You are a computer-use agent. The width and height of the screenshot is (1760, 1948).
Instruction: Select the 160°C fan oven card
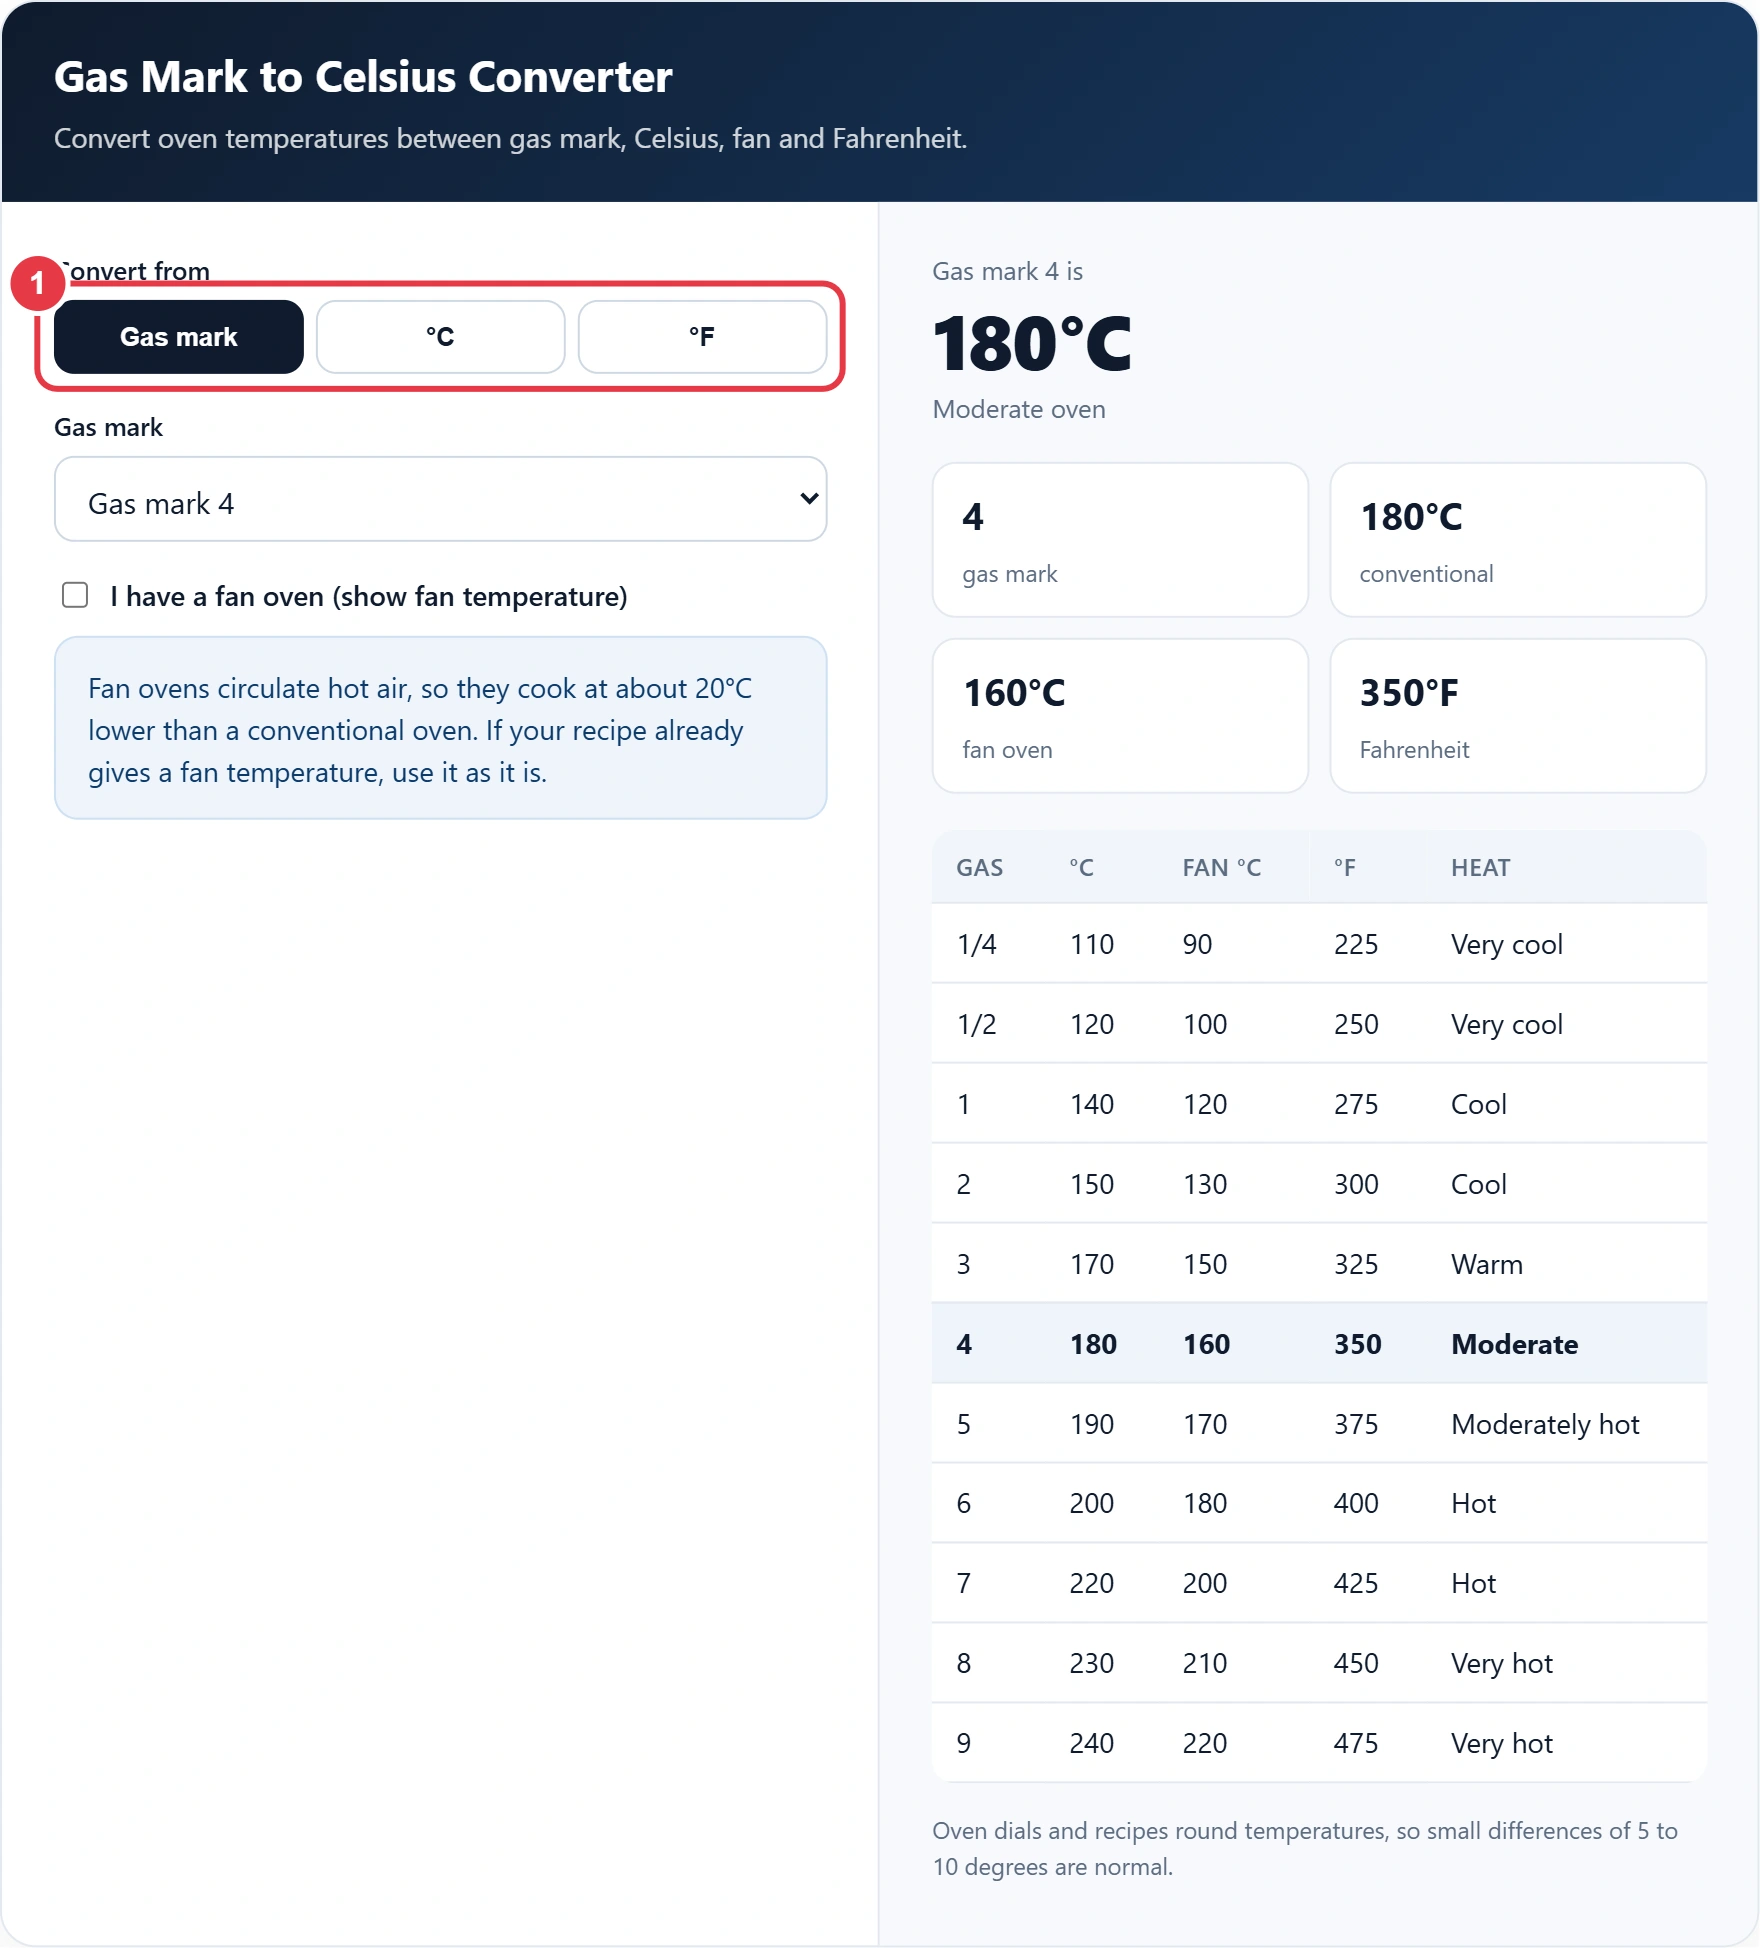pos(1120,716)
